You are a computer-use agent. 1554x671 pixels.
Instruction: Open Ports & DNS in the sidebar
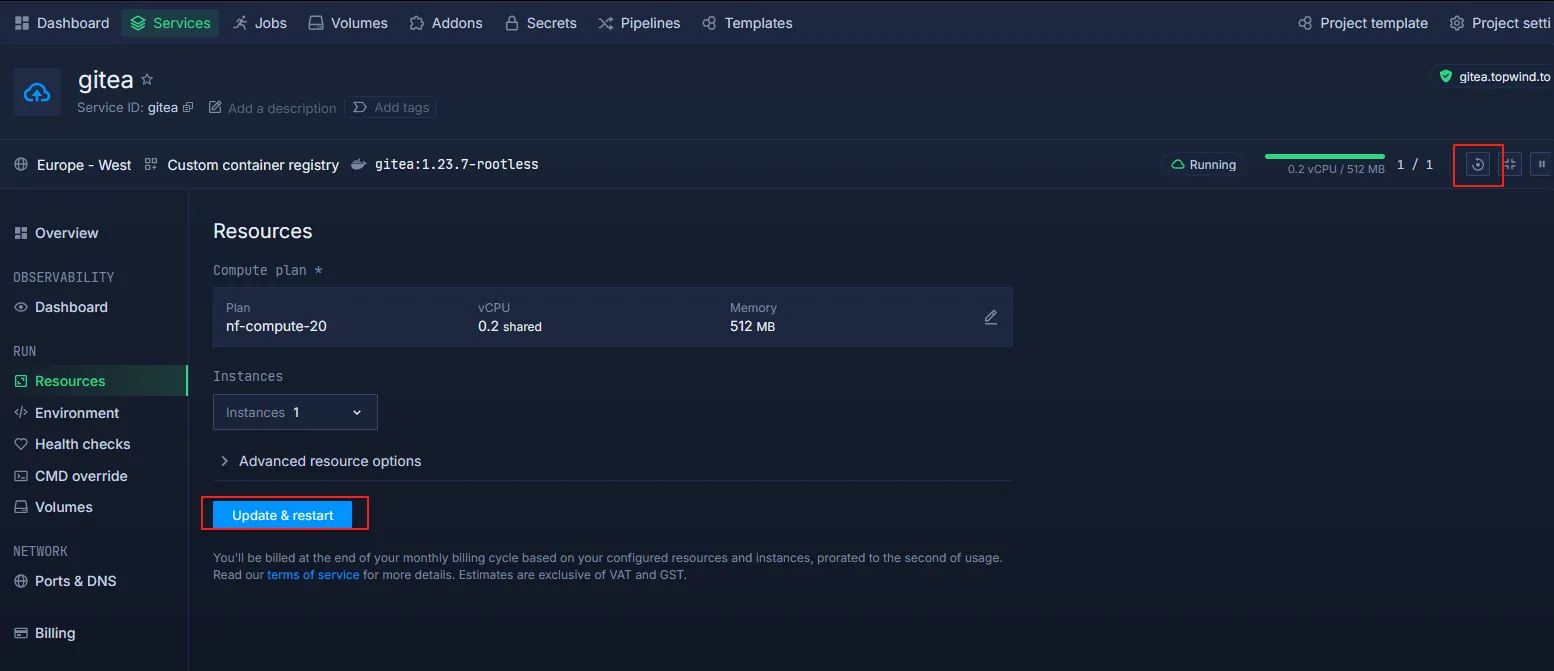point(65,581)
